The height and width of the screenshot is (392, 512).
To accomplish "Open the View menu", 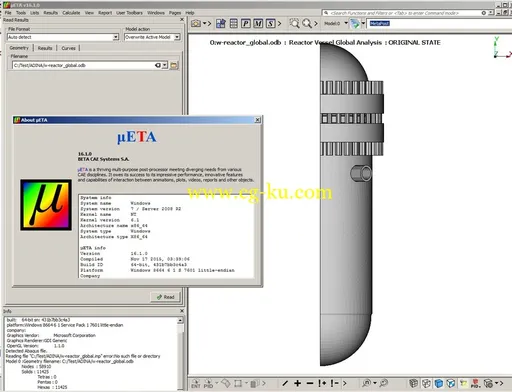I will pyautogui.click(x=89, y=13).
